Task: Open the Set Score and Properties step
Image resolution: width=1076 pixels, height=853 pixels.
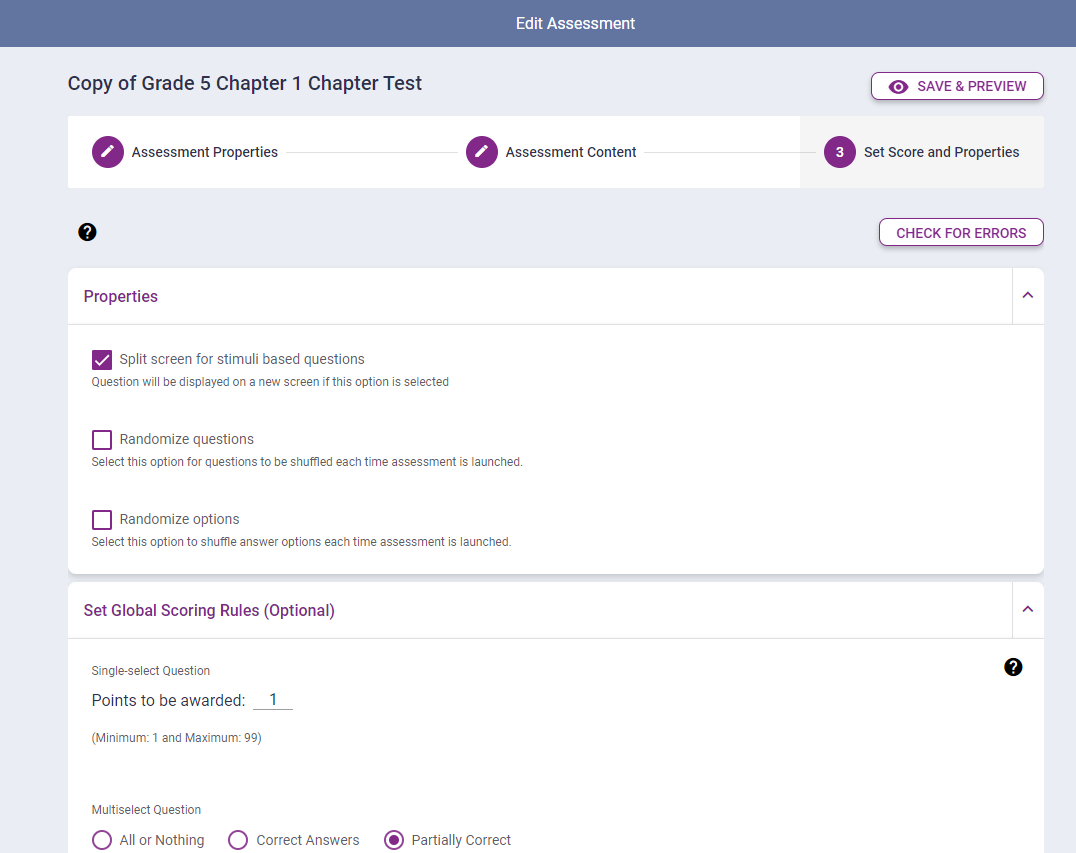Action: click(941, 152)
